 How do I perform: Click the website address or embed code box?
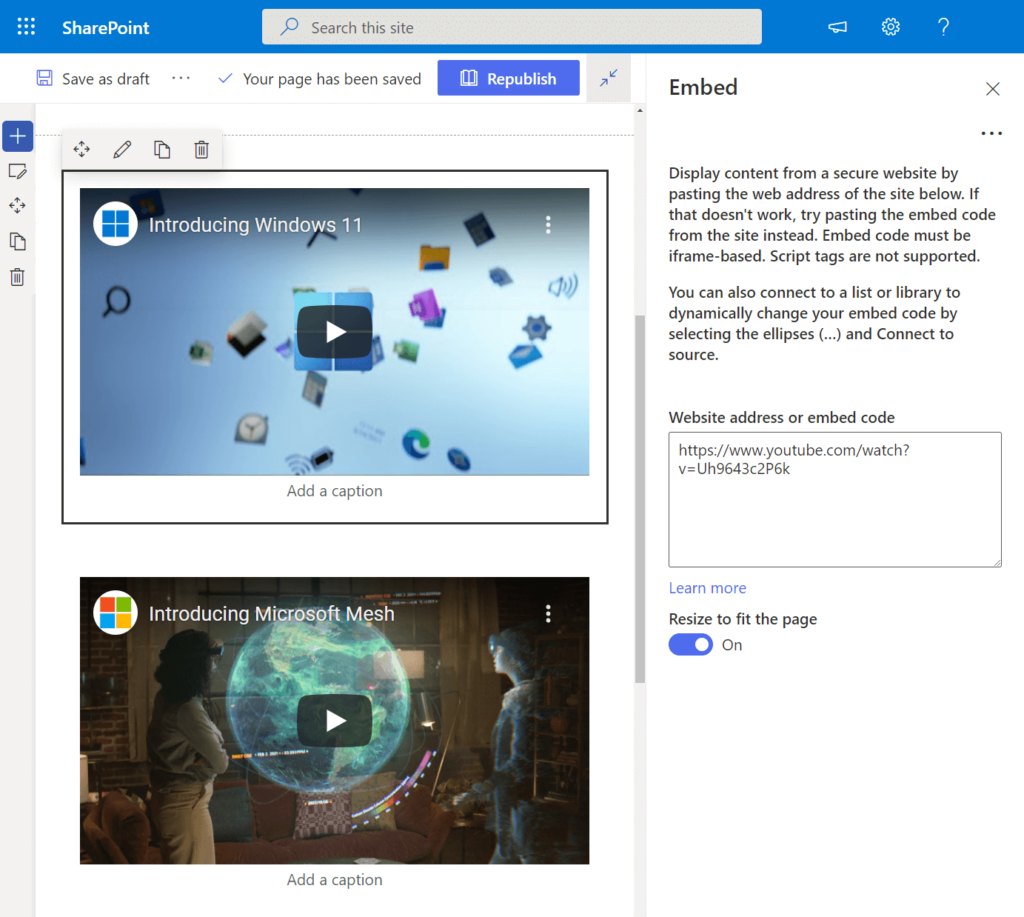click(x=835, y=499)
